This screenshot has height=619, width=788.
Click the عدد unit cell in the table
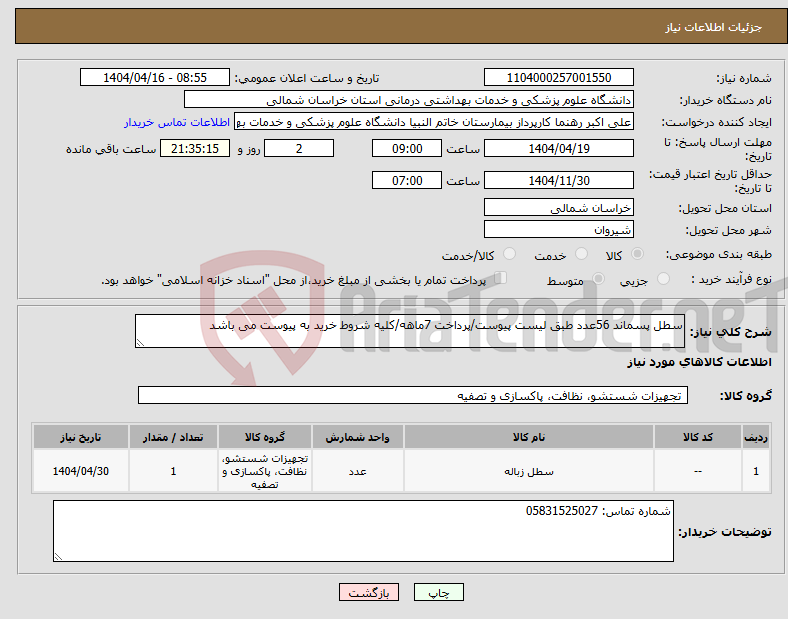click(x=357, y=471)
